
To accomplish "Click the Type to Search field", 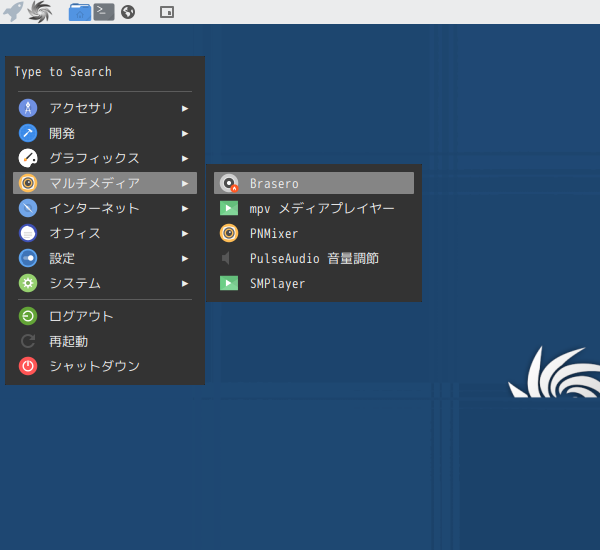I will 105,72.
